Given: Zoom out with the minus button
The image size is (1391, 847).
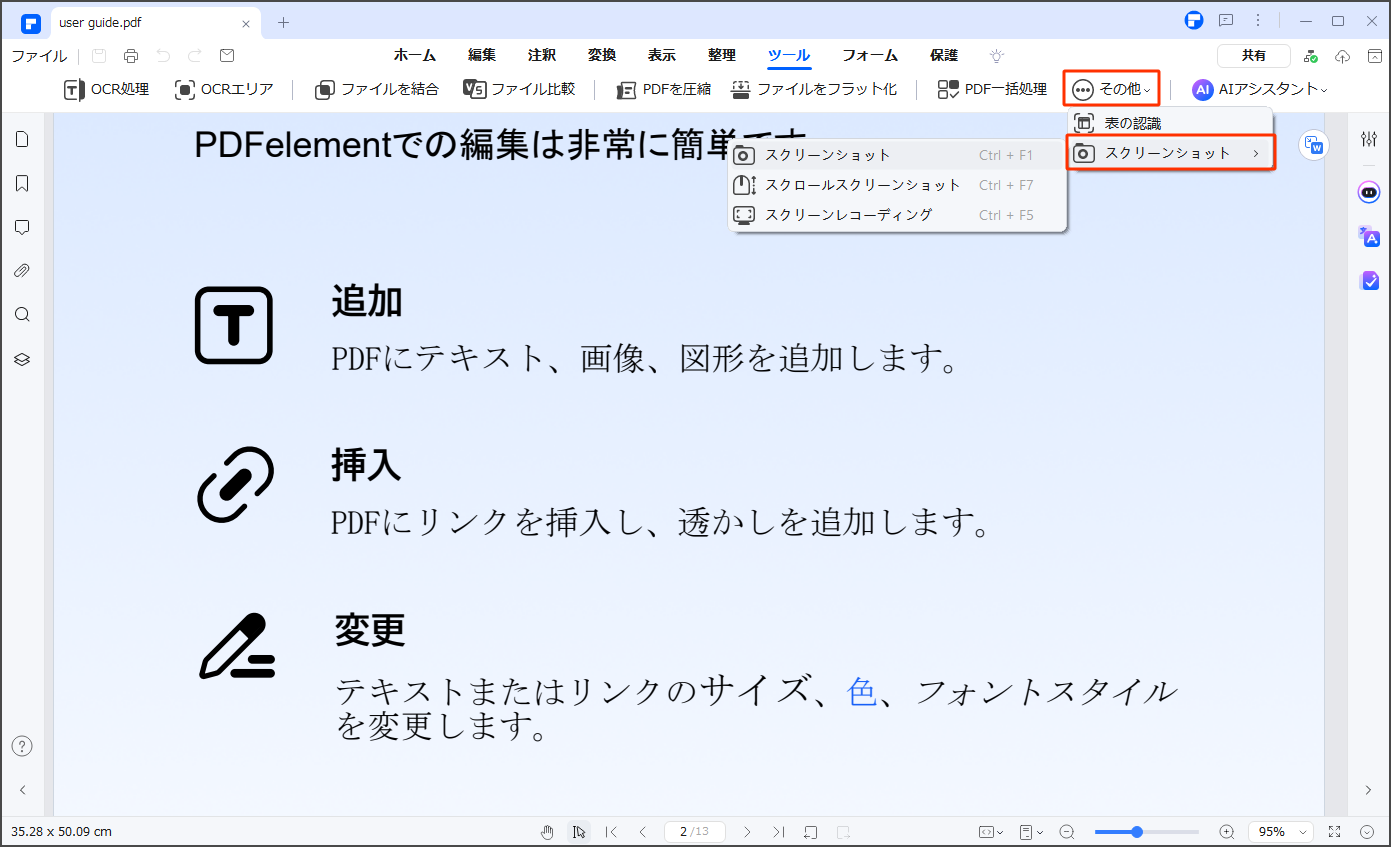Looking at the screenshot, I should 1067,832.
